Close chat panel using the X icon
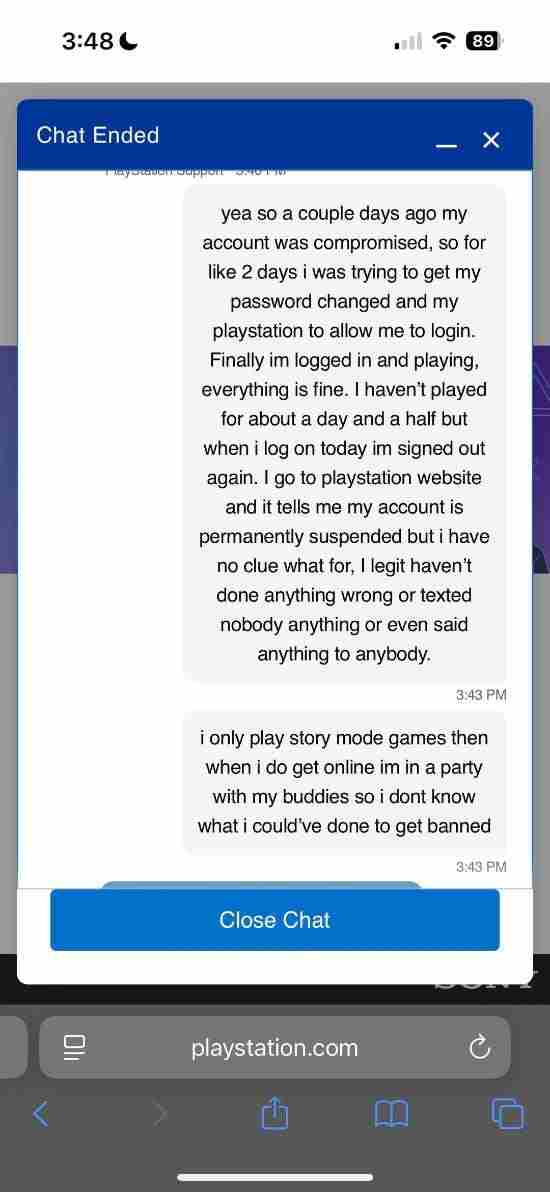Image resolution: width=550 pixels, height=1192 pixels. point(491,140)
